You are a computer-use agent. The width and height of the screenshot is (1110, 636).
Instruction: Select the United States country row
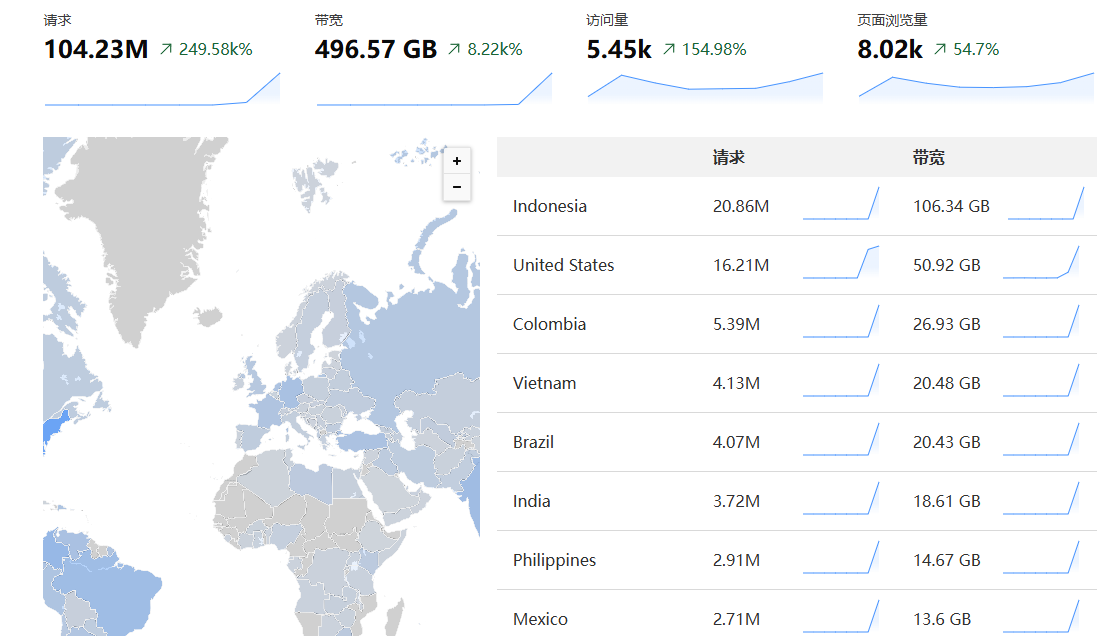click(x=563, y=265)
